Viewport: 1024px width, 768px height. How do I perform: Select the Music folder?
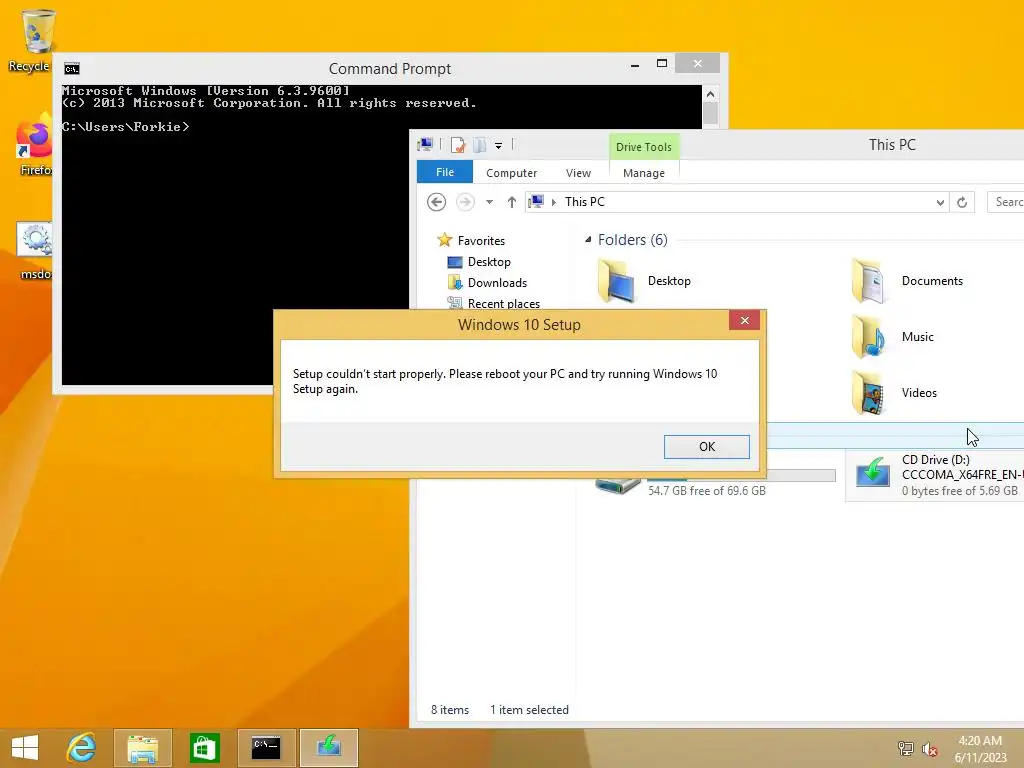coord(892,337)
